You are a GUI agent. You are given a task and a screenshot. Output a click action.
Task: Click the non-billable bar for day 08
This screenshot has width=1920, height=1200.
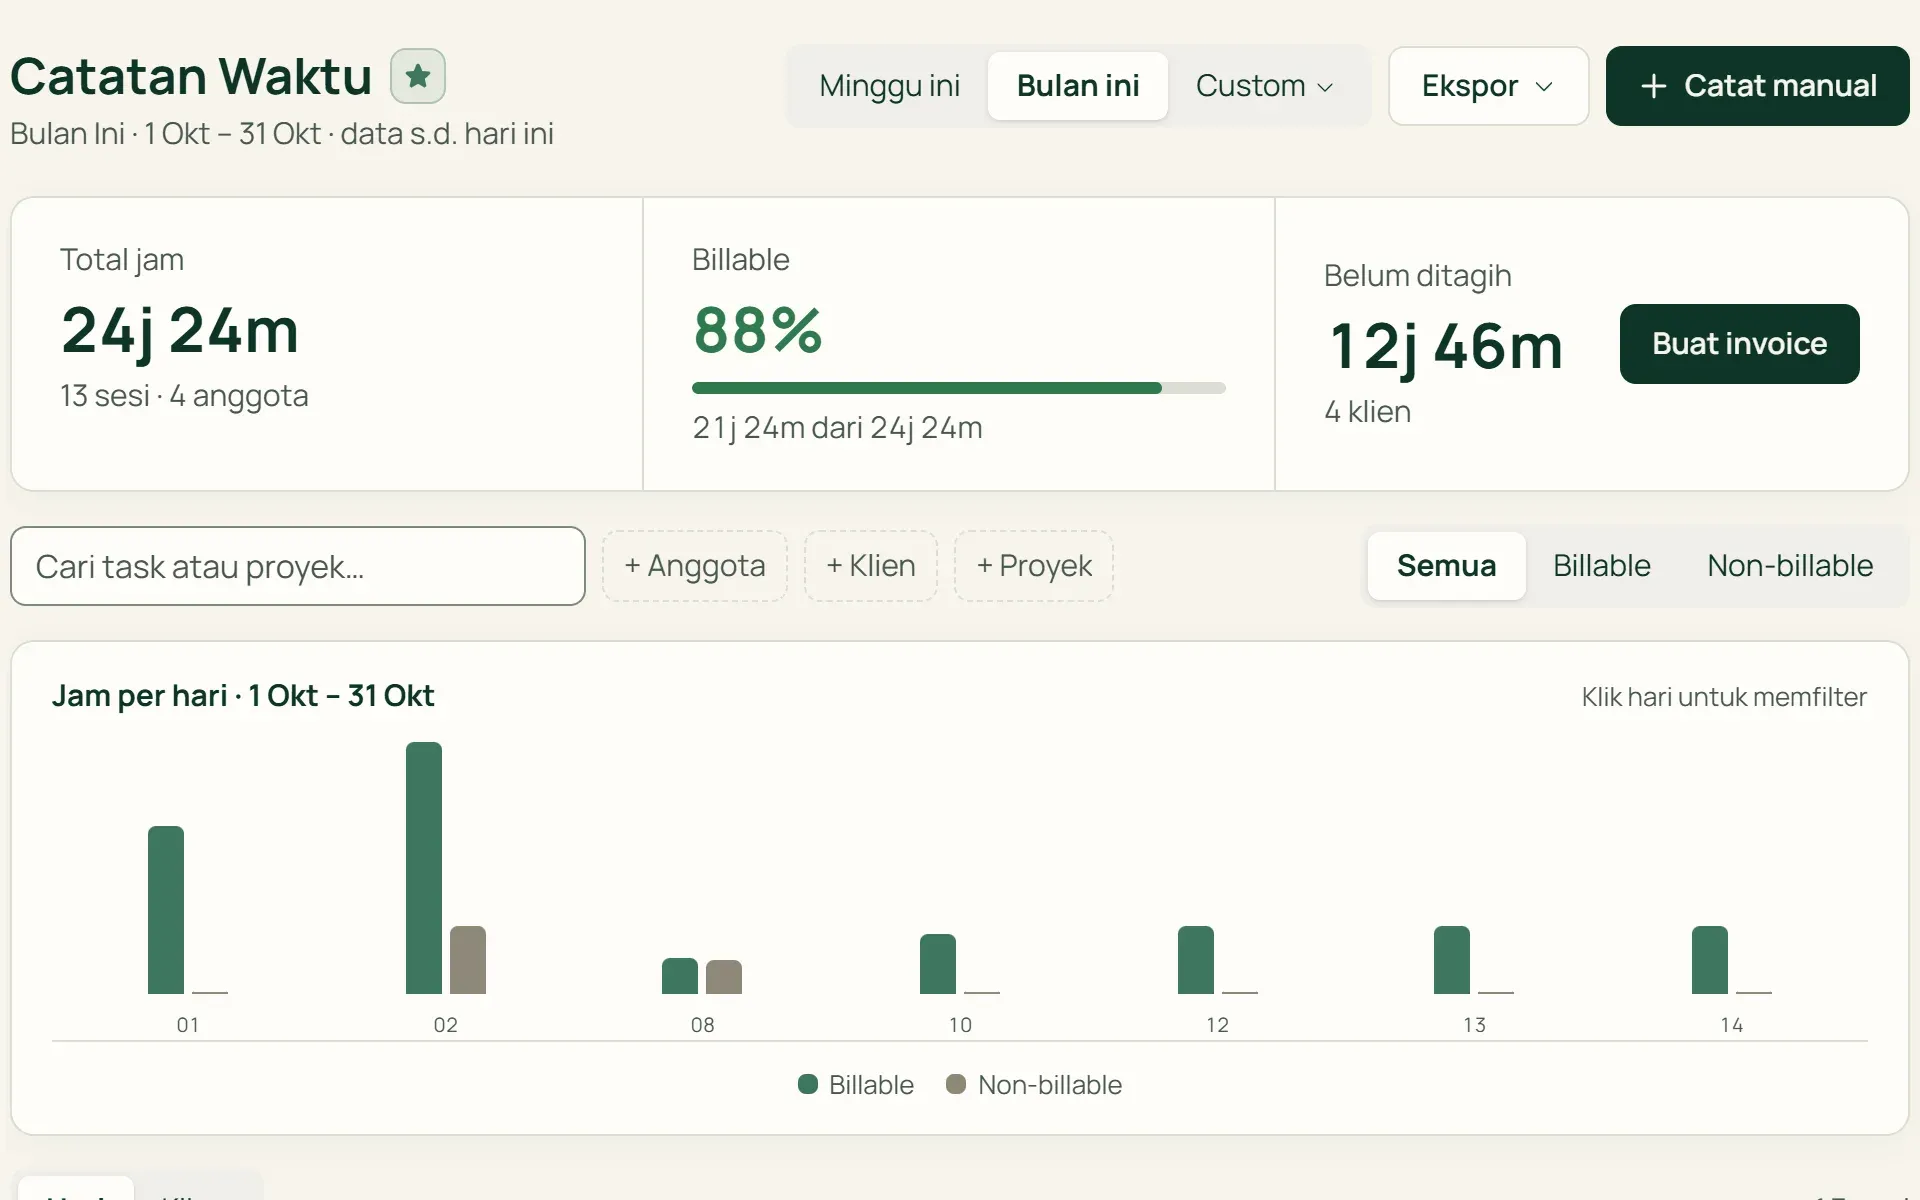pos(724,977)
